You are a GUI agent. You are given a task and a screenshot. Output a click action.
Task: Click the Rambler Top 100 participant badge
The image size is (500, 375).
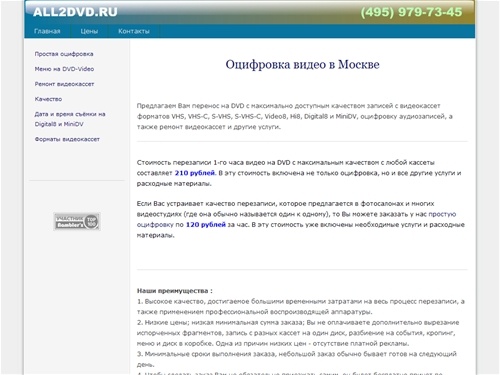(77, 221)
